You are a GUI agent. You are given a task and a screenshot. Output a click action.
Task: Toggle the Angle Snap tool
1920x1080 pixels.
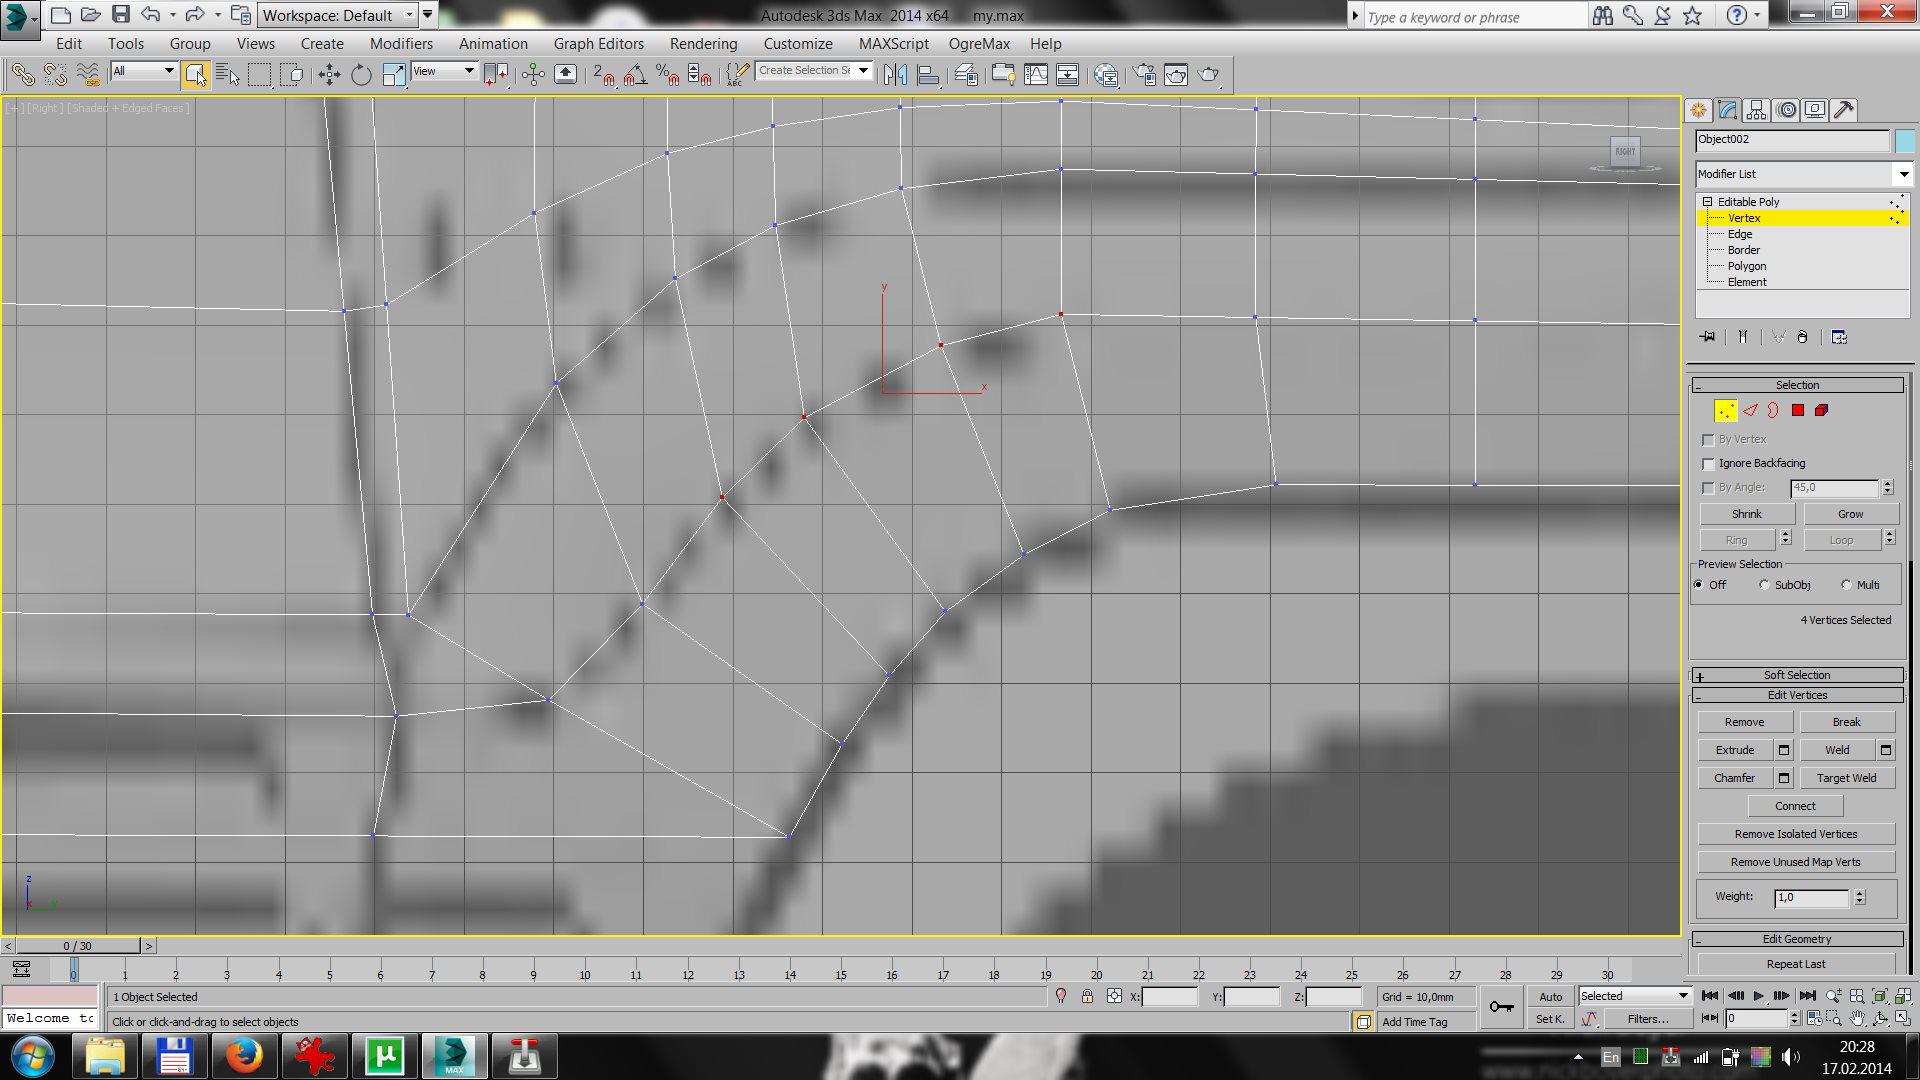coord(635,75)
